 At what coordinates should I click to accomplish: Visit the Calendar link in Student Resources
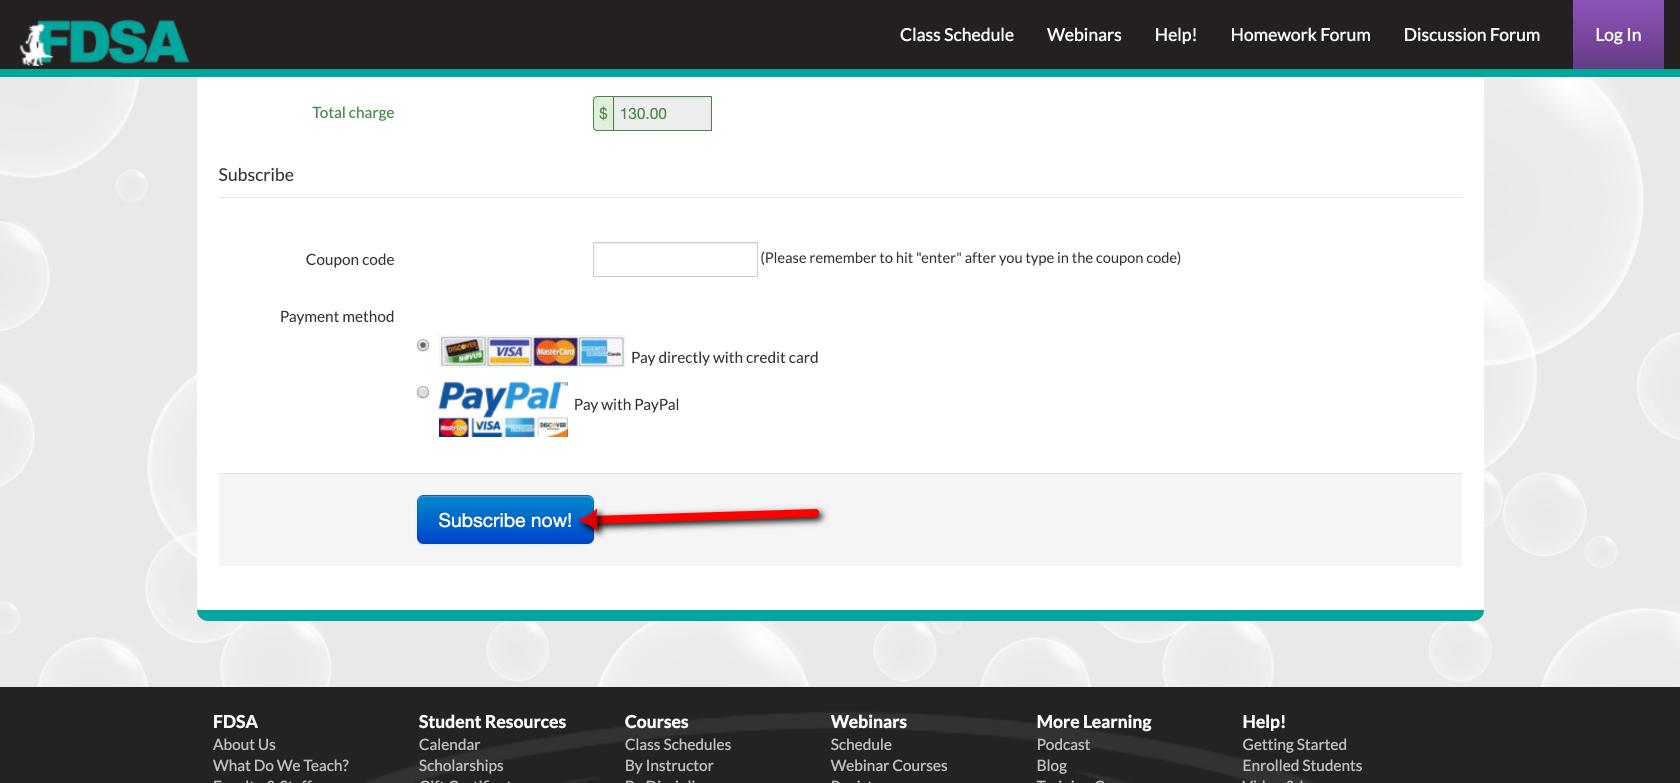click(449, 744)
